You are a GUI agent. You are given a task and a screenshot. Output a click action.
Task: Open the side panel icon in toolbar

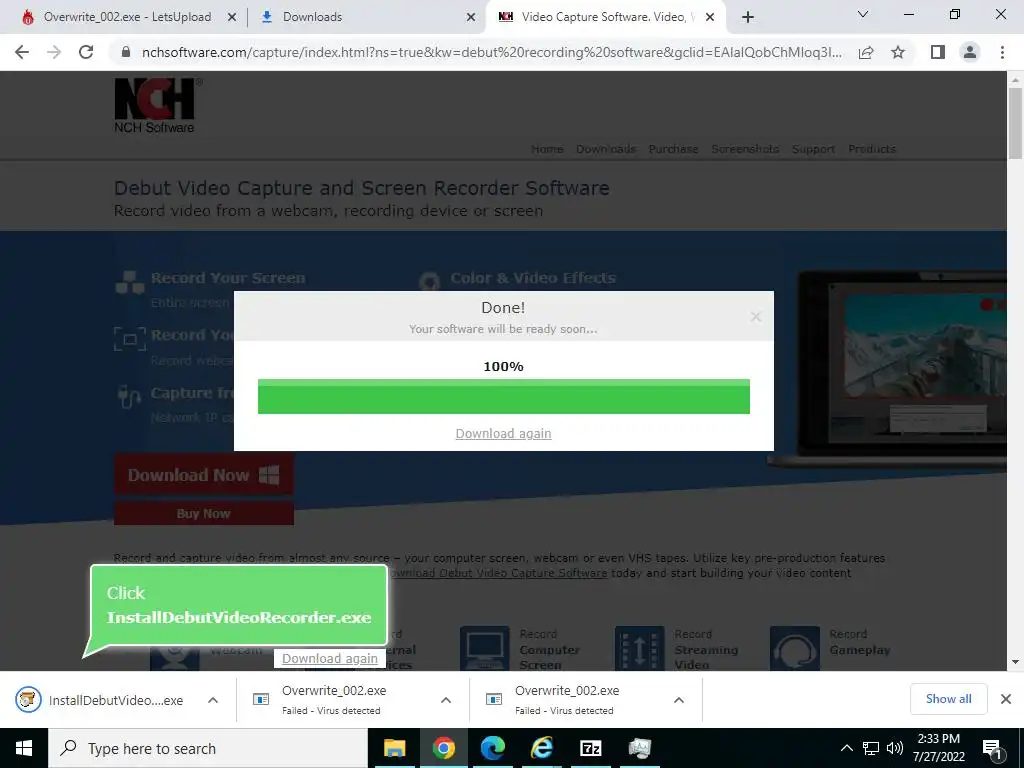938,52
